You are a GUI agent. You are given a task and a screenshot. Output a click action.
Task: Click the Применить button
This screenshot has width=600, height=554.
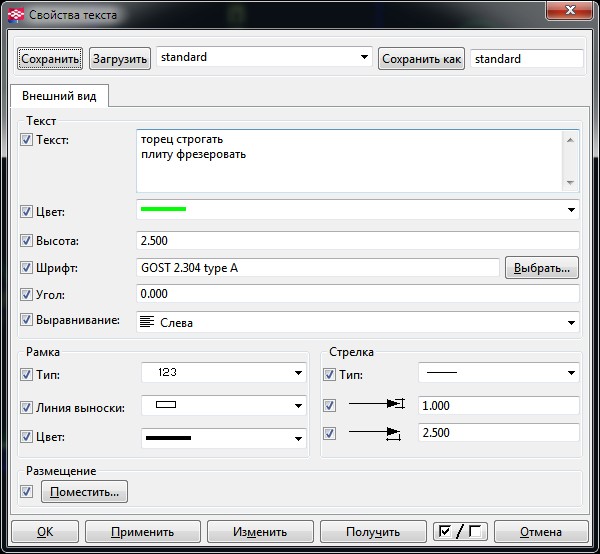[143, 531]
